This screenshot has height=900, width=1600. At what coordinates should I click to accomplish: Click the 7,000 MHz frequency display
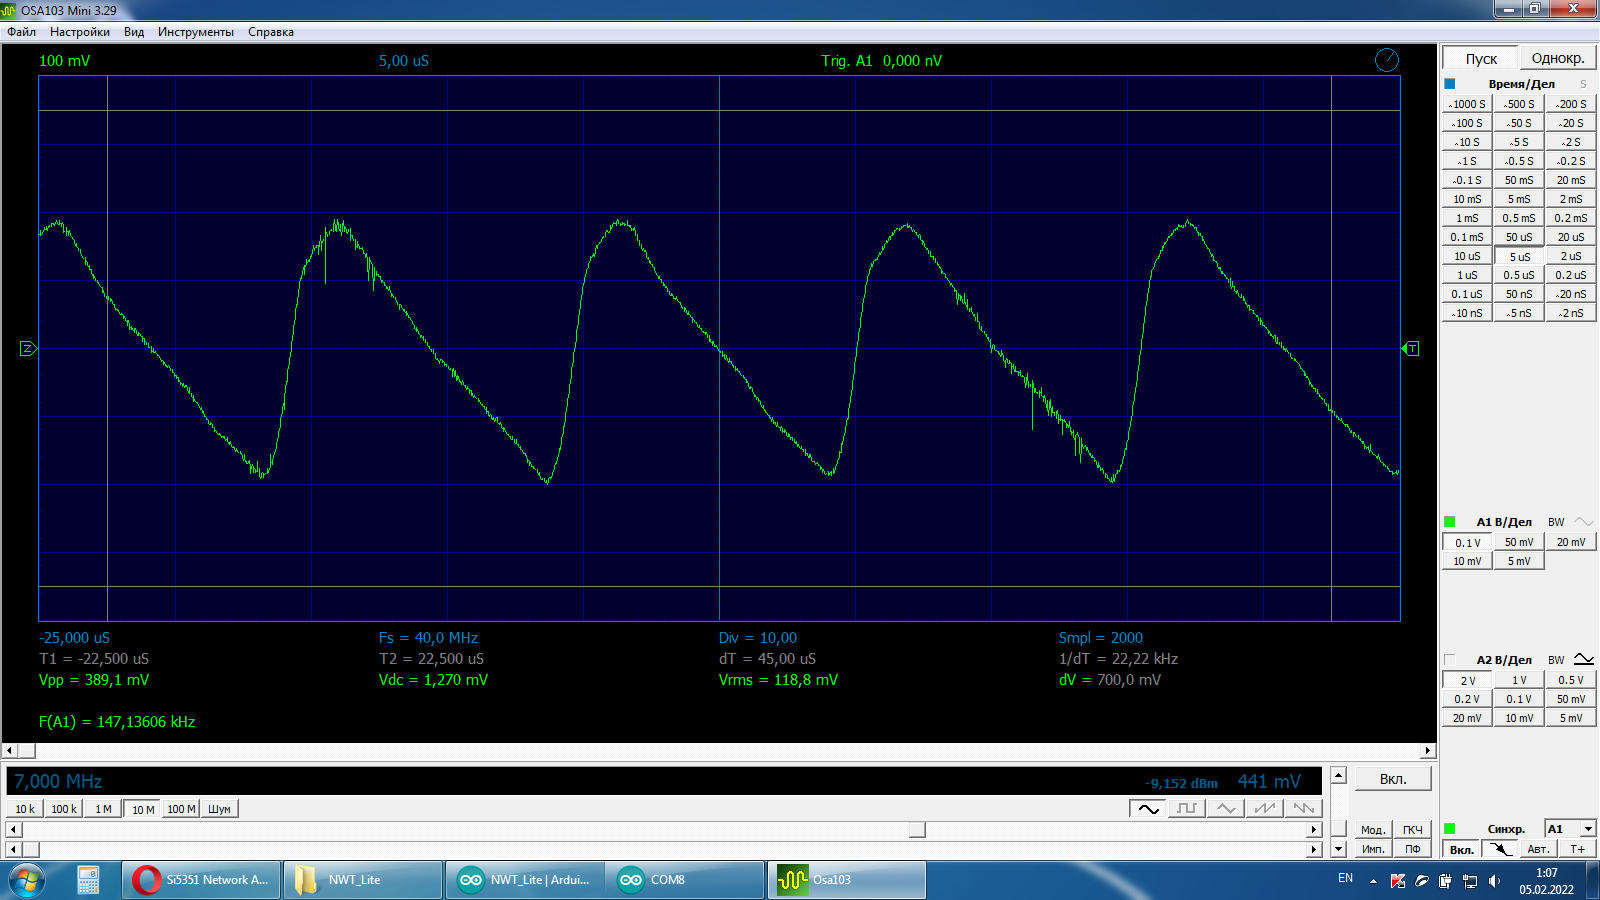58,781
